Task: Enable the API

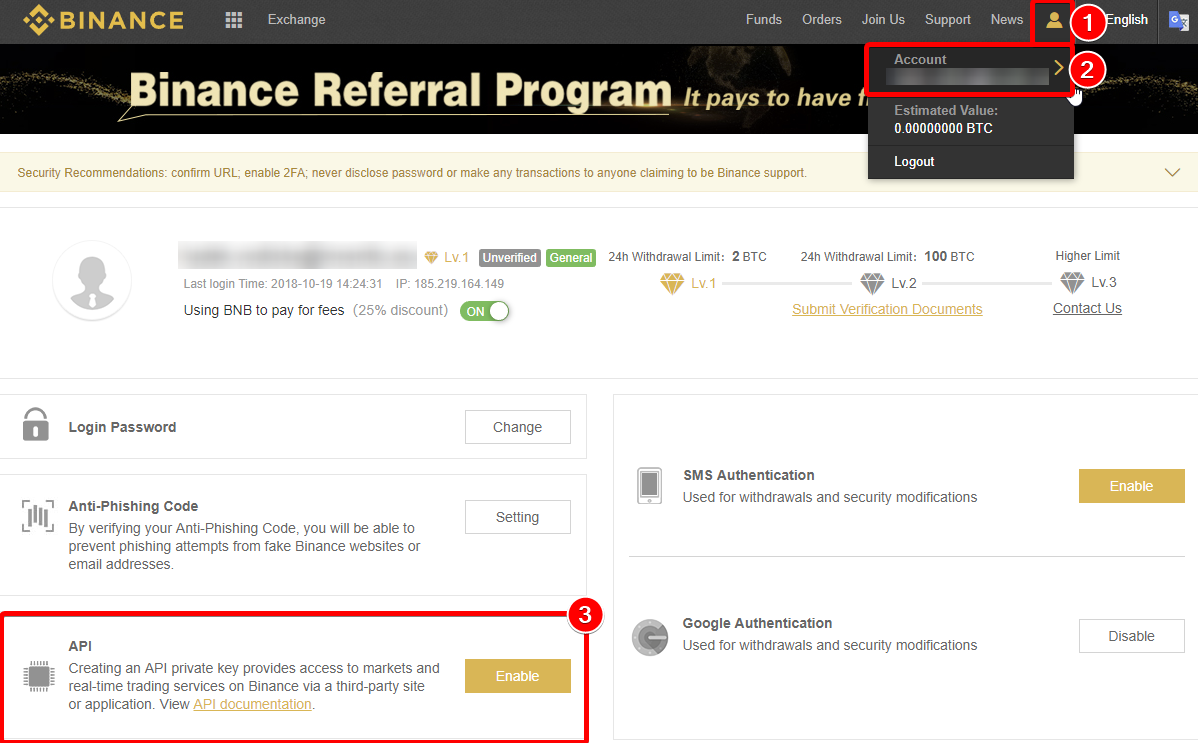Action: tap(518, 676)
